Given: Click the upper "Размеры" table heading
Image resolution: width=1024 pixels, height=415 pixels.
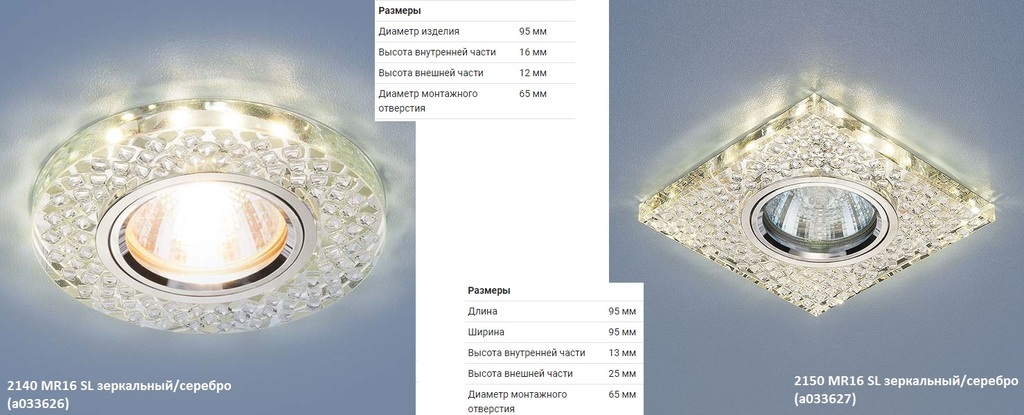Looking at the screenshot, I should click(x=399, y=11).
